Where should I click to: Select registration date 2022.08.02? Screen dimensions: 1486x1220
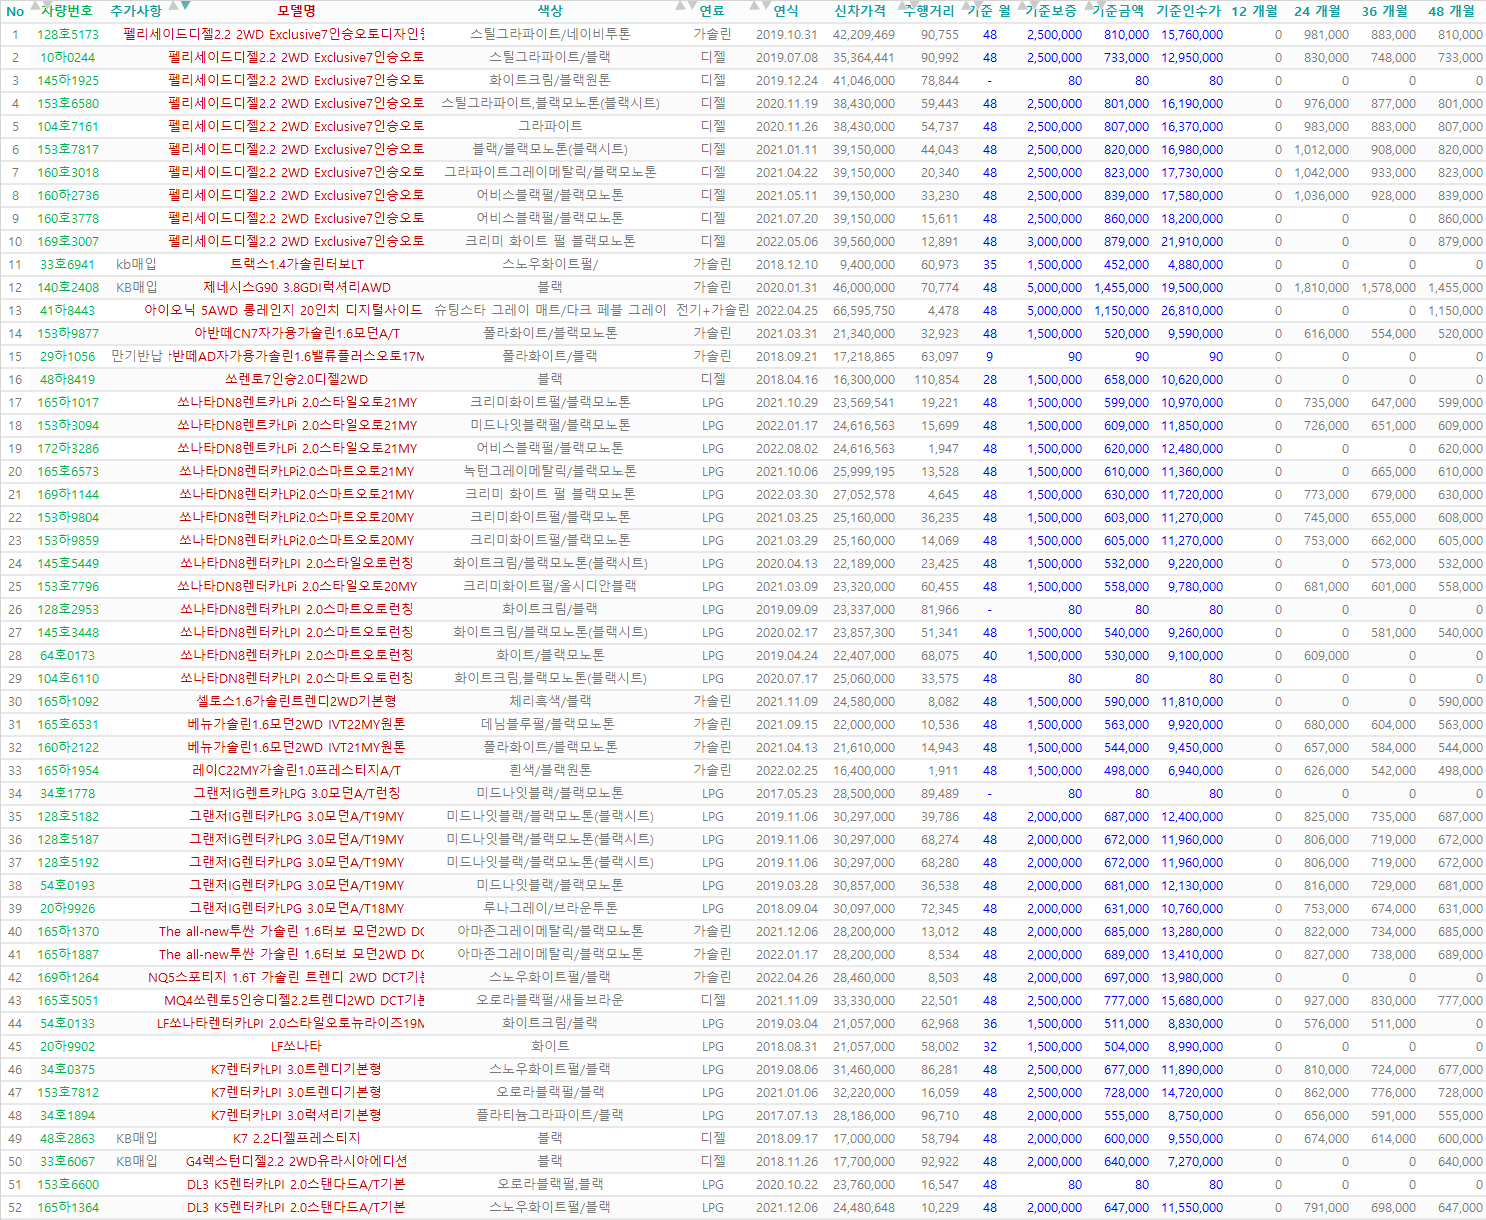pos(787,448)
